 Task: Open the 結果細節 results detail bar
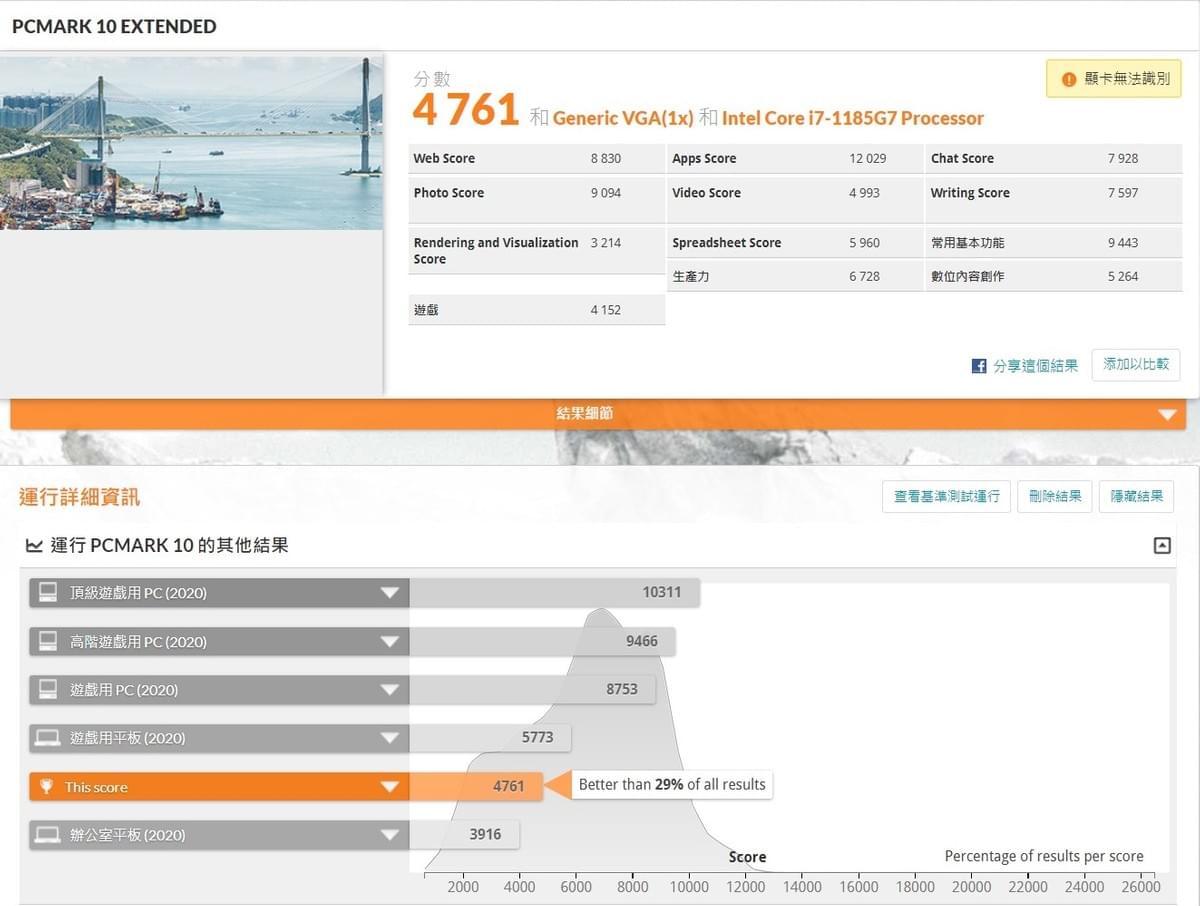coord(598,414)
